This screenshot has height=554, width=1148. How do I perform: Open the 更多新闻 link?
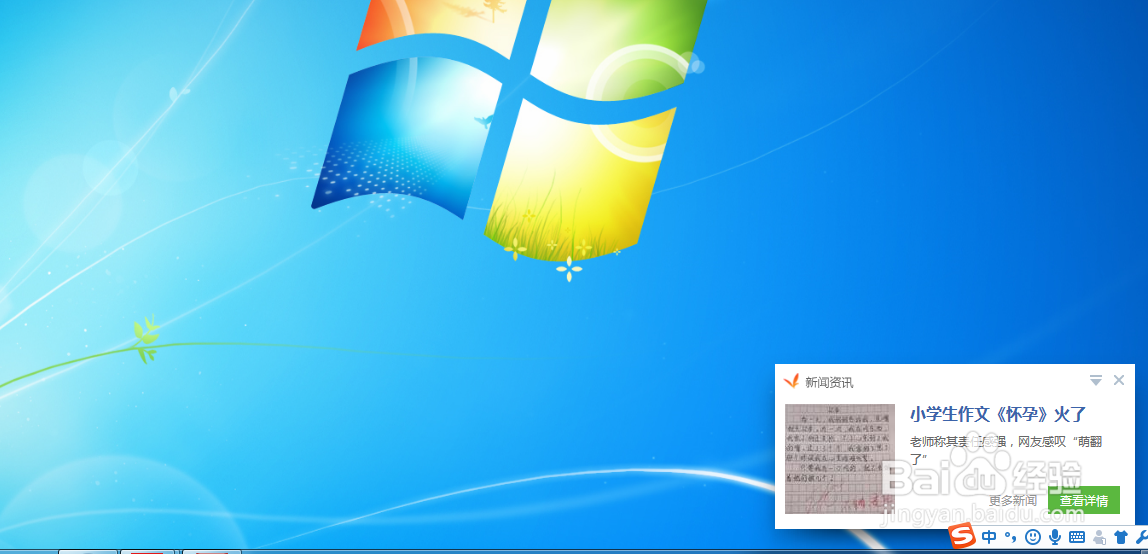(x=1013, y=501)
